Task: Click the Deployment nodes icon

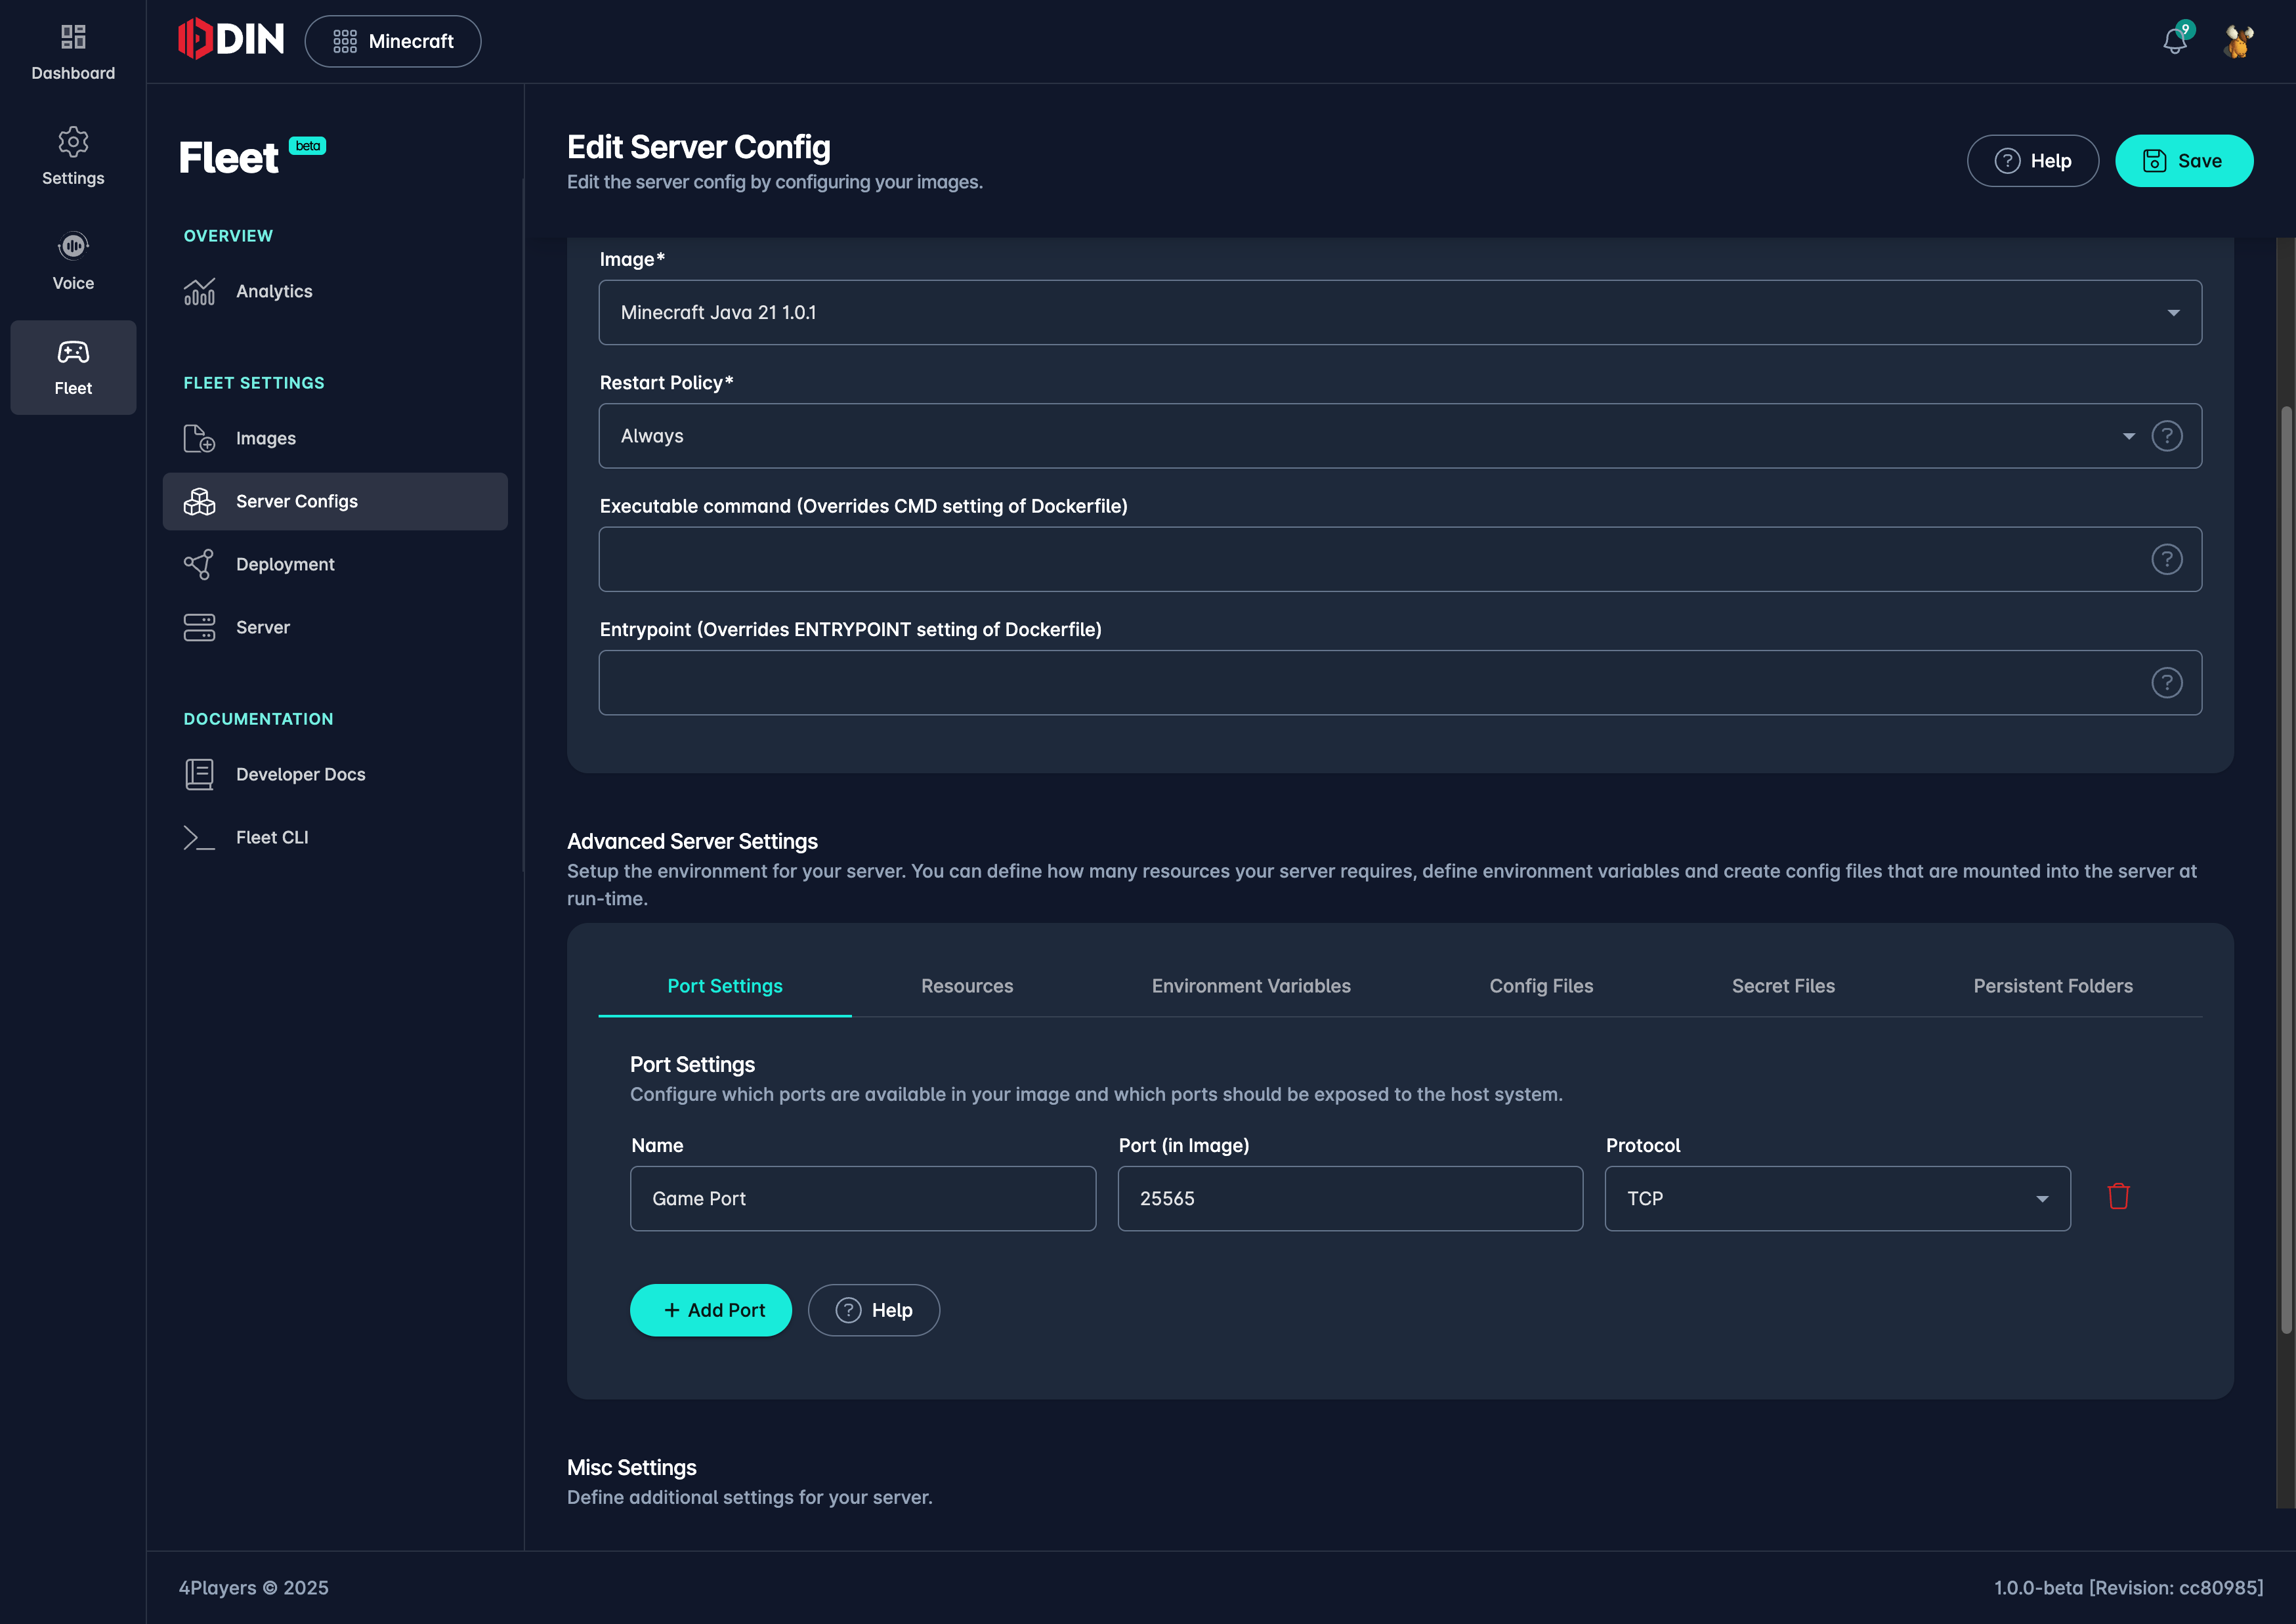Action: [199, 564]
